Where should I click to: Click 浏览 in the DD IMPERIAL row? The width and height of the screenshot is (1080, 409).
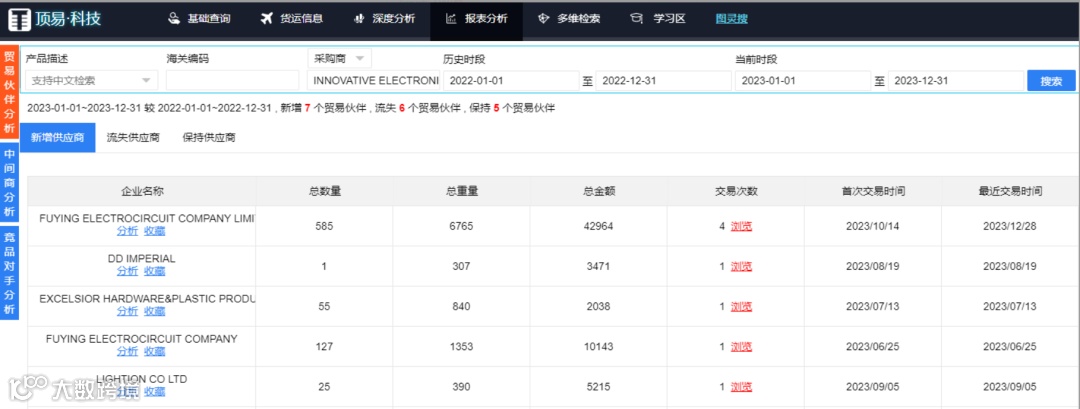[x=741, y=266]
